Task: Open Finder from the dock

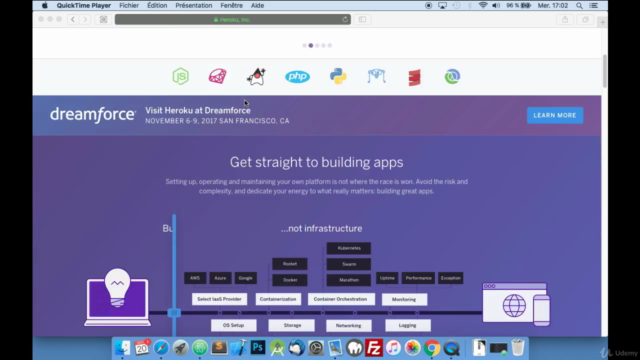Action: pyautogui.click(x=122, y=348)
